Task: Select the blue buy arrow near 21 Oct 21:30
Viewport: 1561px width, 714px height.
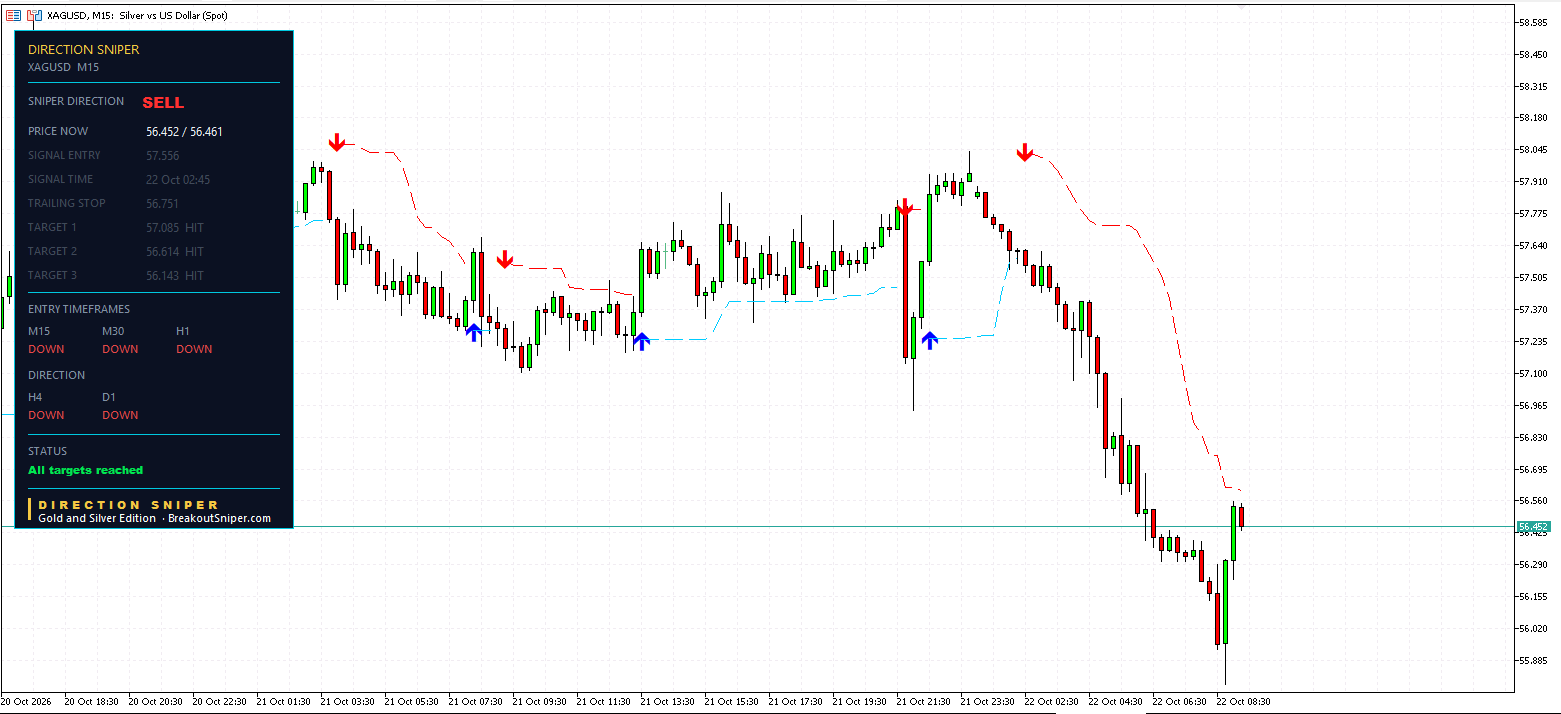Action: [x=930, y=340]
